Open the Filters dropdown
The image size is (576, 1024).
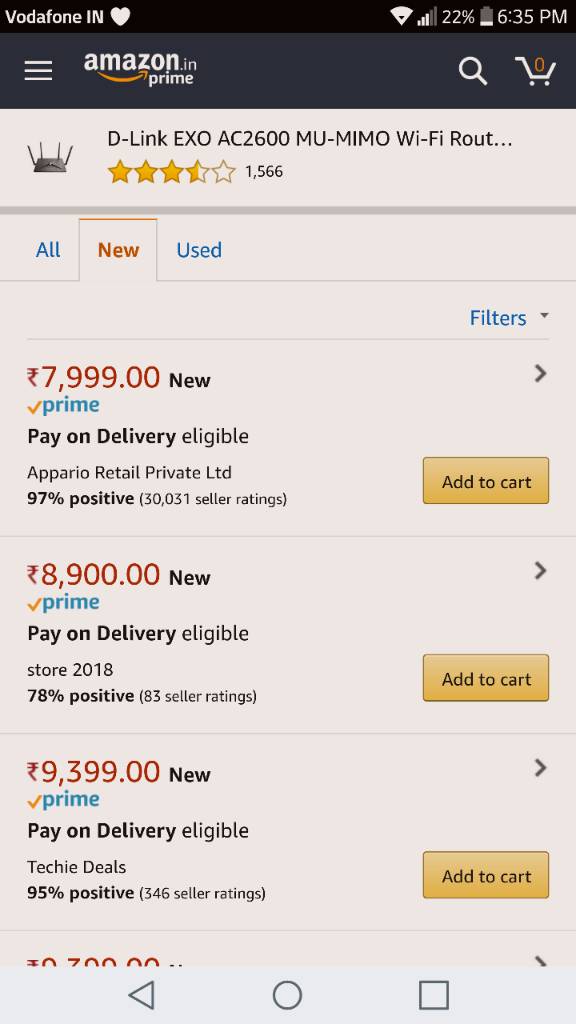point(509,318)
